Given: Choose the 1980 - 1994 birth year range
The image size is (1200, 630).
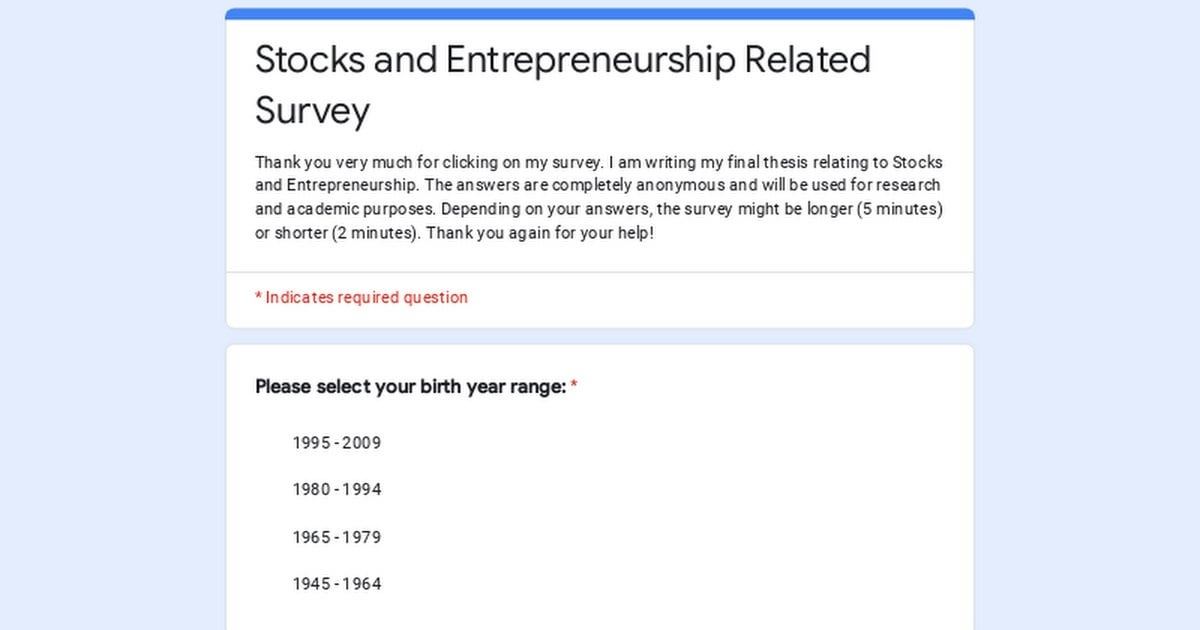Looking at the screenshot, I should coord(337,490).
